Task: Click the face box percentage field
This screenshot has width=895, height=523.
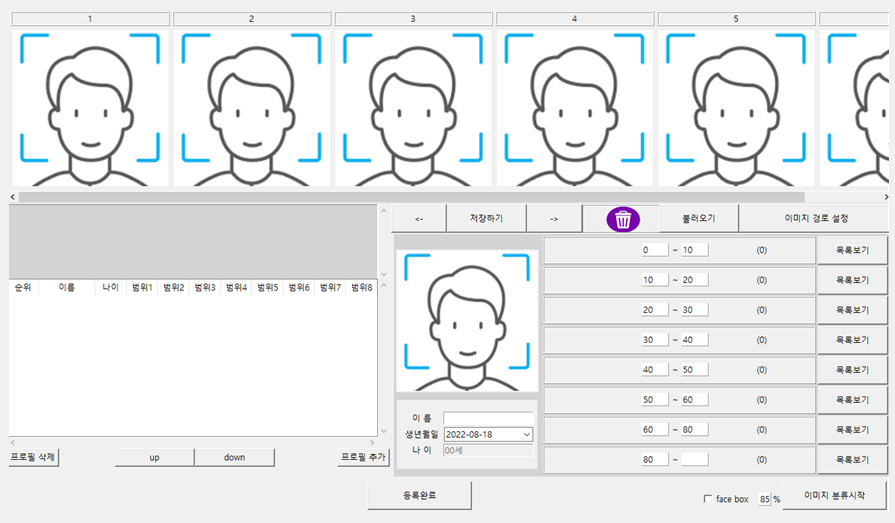Action: click(x=764, y=499)
